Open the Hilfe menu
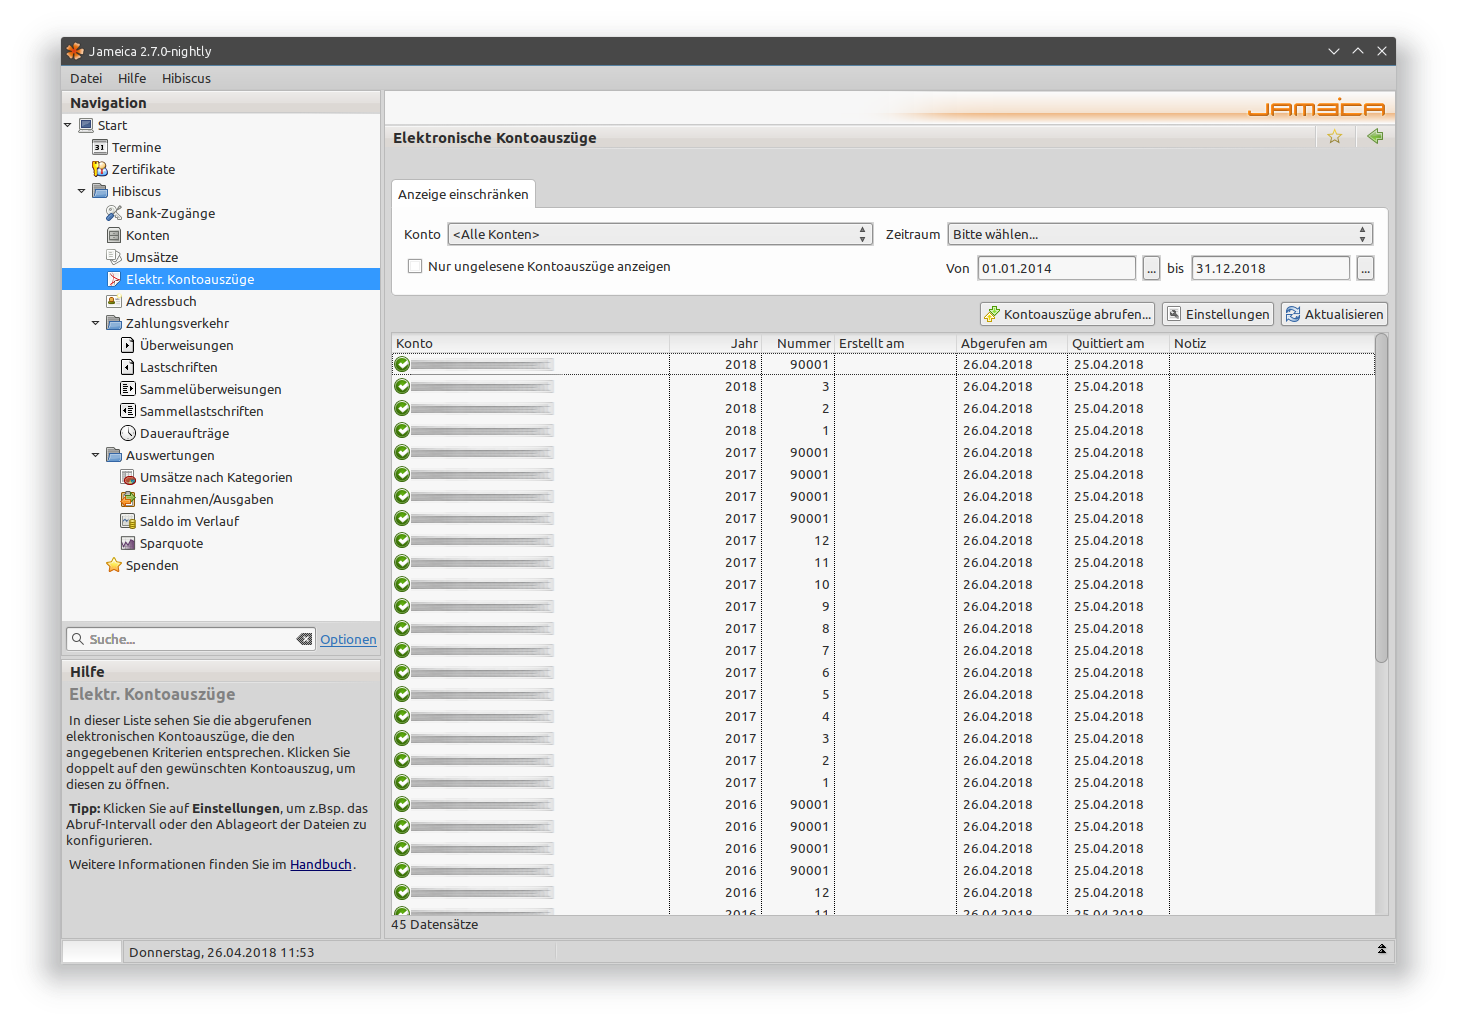The height and width of the screenshot is (1025, 1457). click(132, 78)
